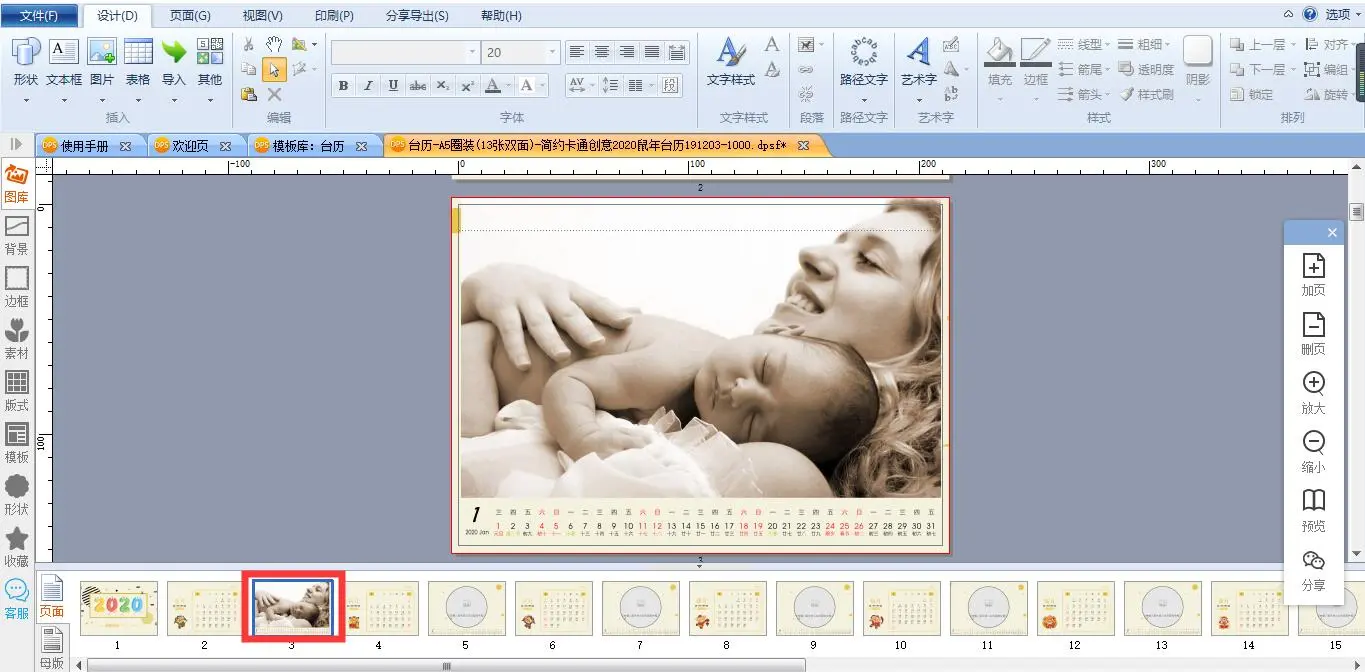The image size is (1365, 672).
Task: Click the 删页 delete page icon
Action: click(x=1313, y=325)
